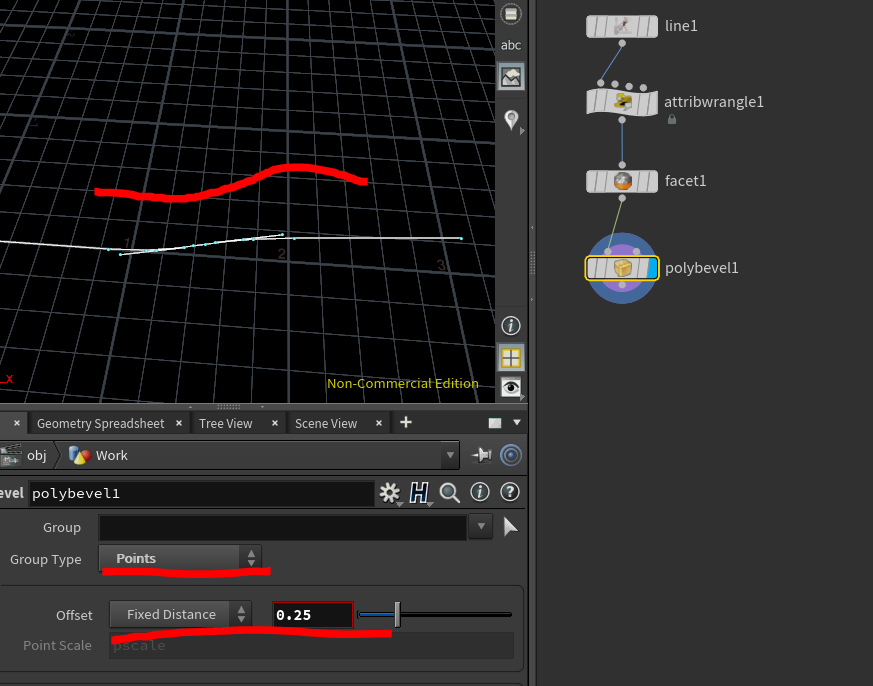The height and width of the screenshot is (686, 873).
Task: Click the polybevel1 node label
Action: click(x=702, y=268)
